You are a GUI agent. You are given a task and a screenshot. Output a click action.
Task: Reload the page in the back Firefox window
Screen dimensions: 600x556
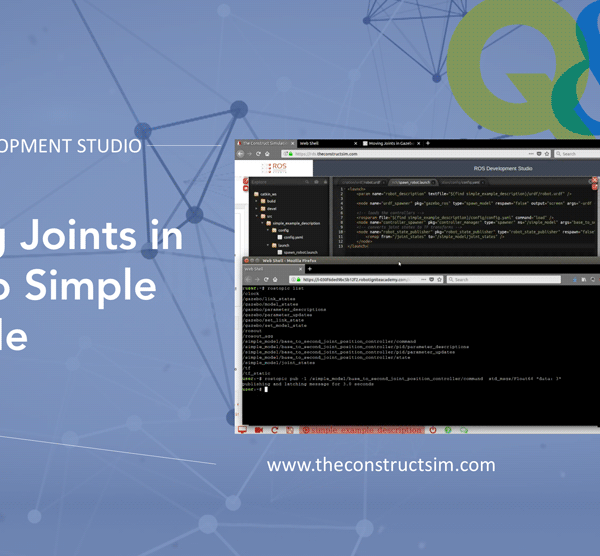click(258, 154)
